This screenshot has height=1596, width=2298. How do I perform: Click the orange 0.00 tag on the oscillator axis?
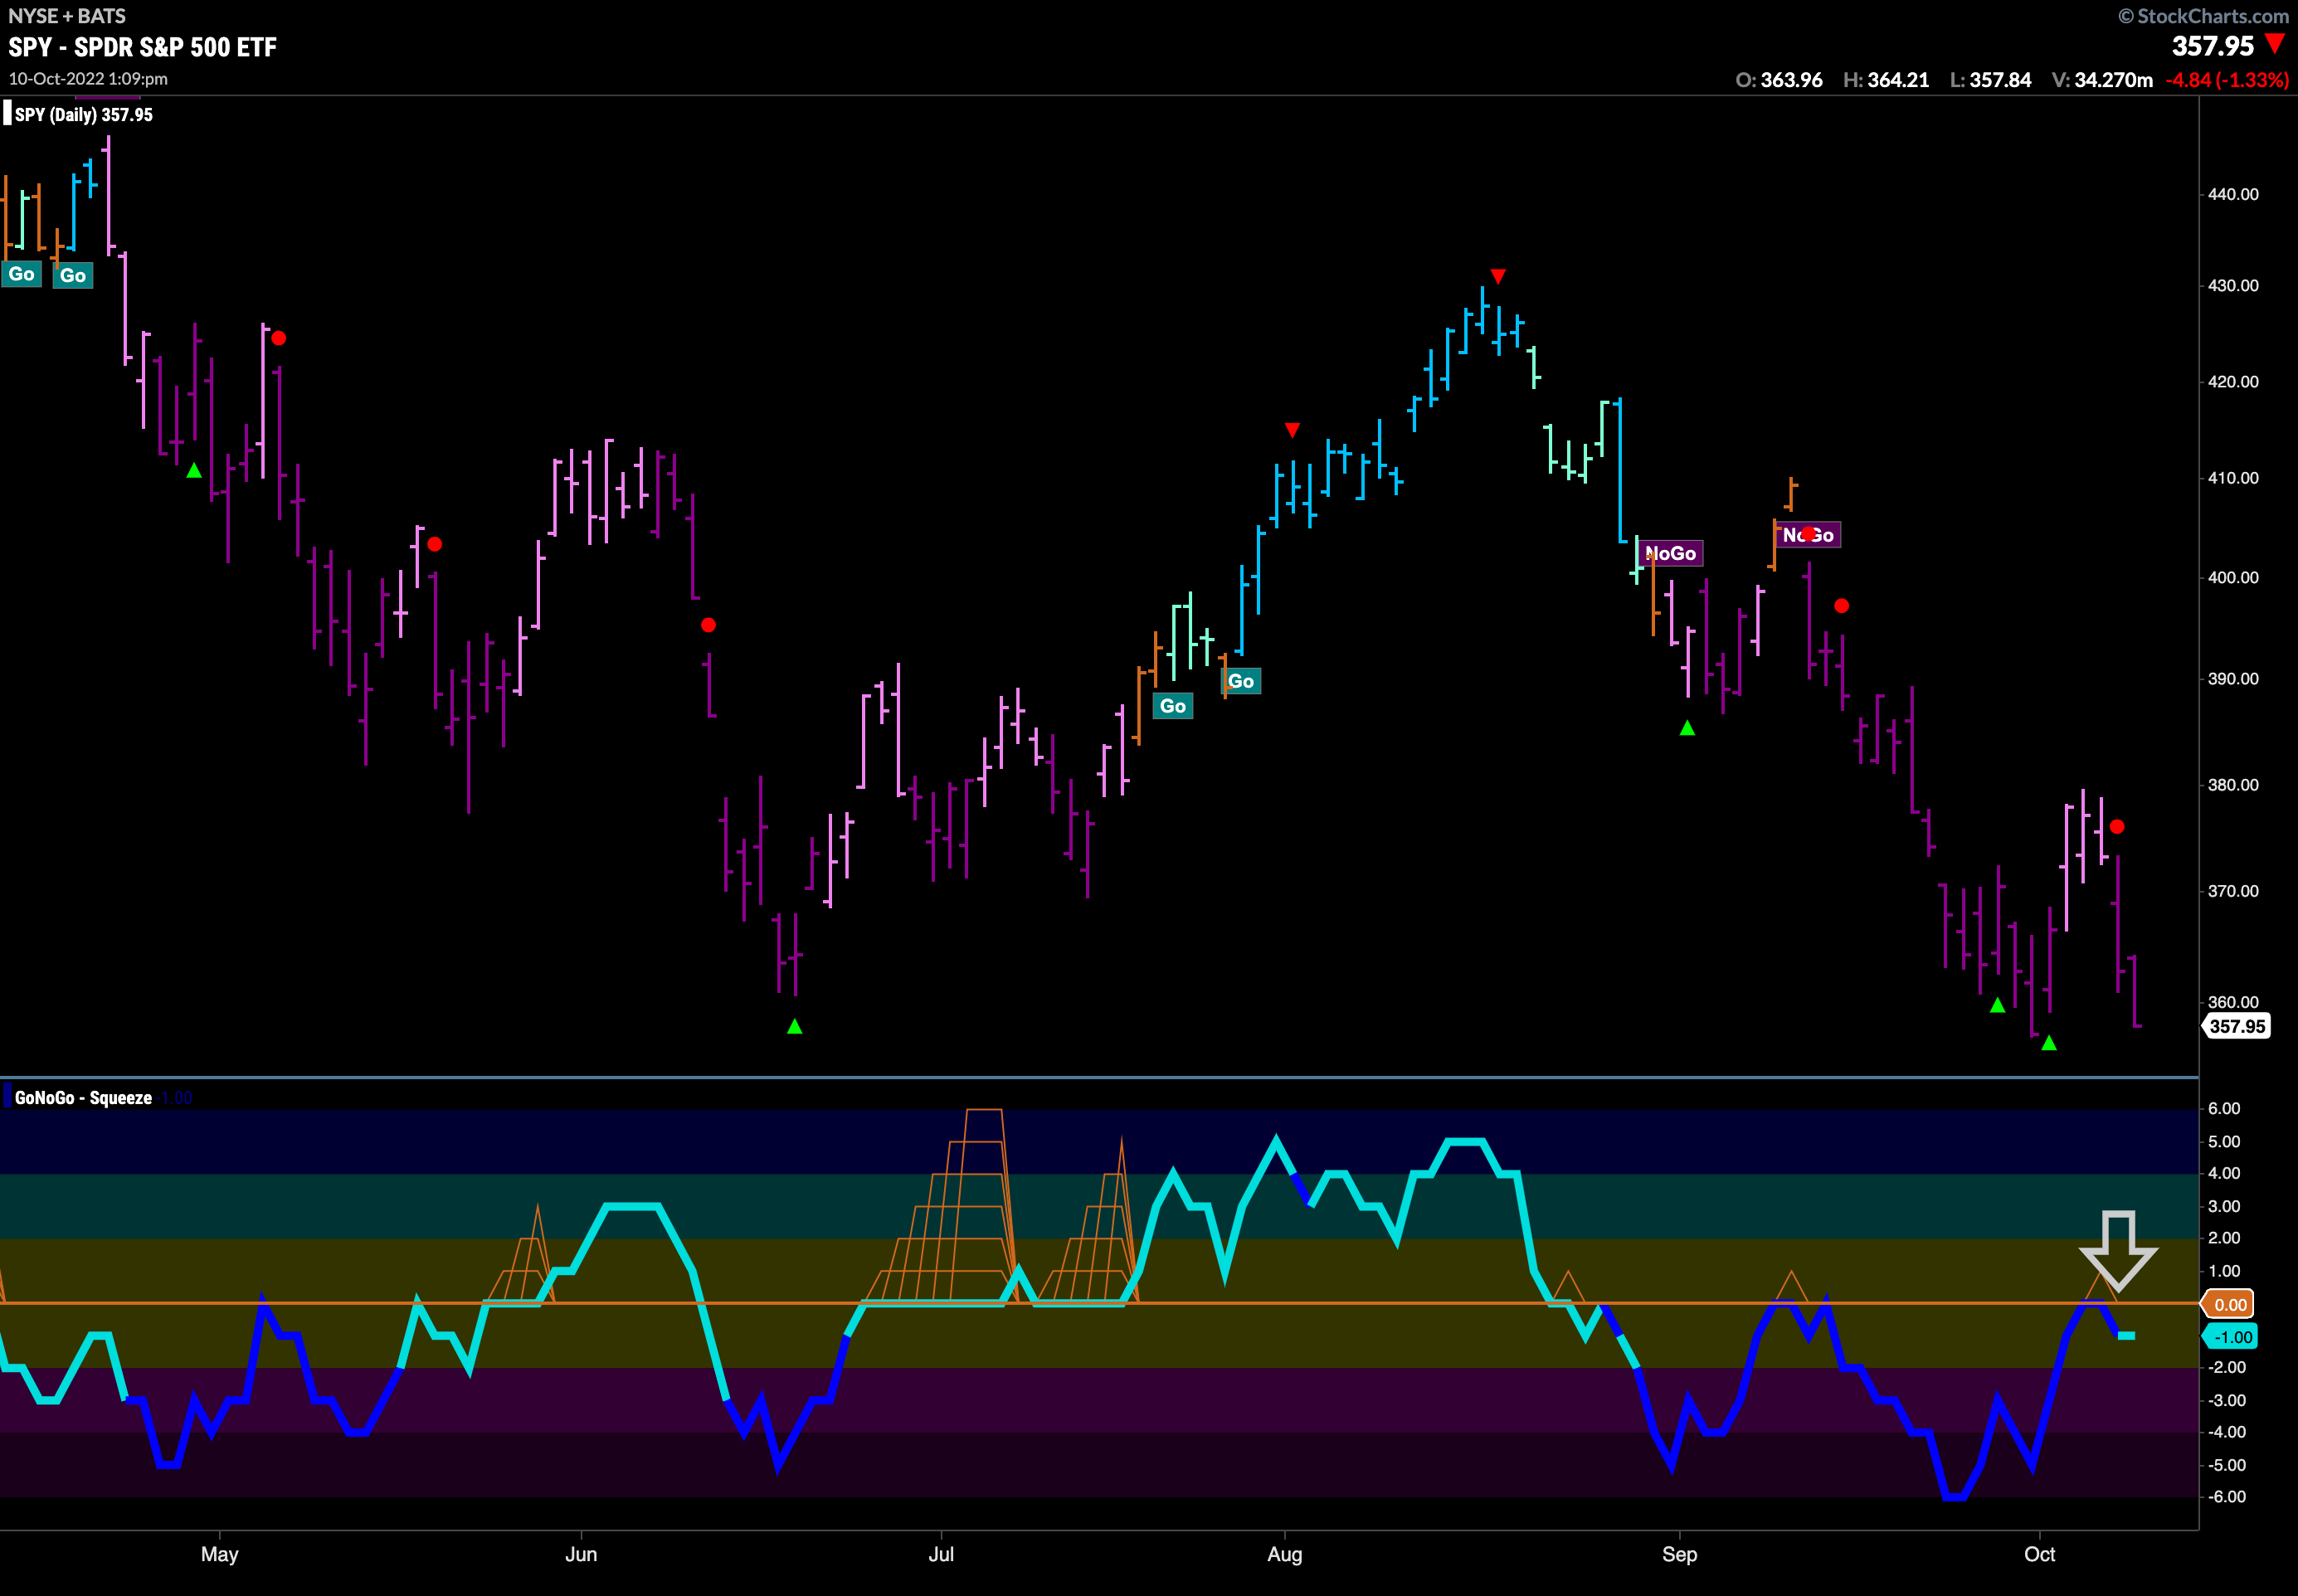coord(2230,1304)
